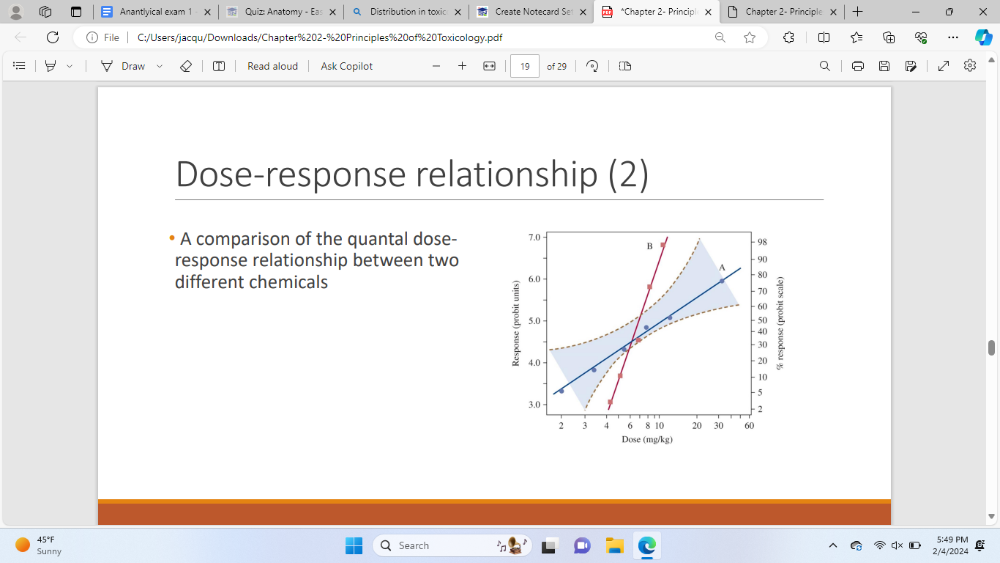Click the Print PDF icon

858,66
